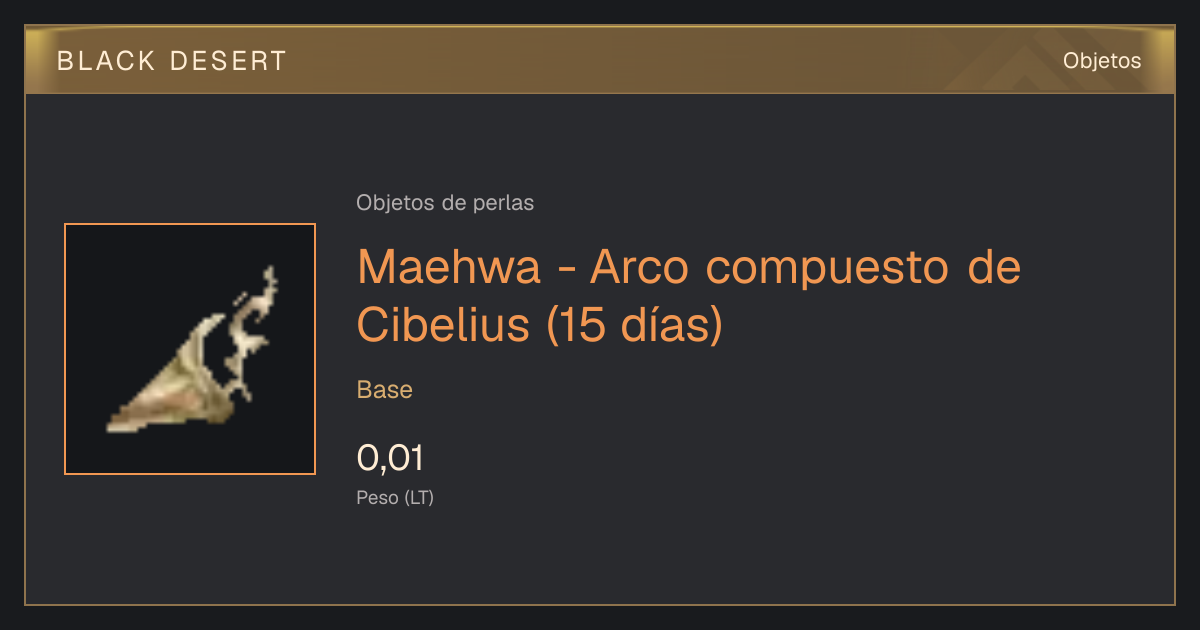Click the (15 días) duration text

[634, 324]
